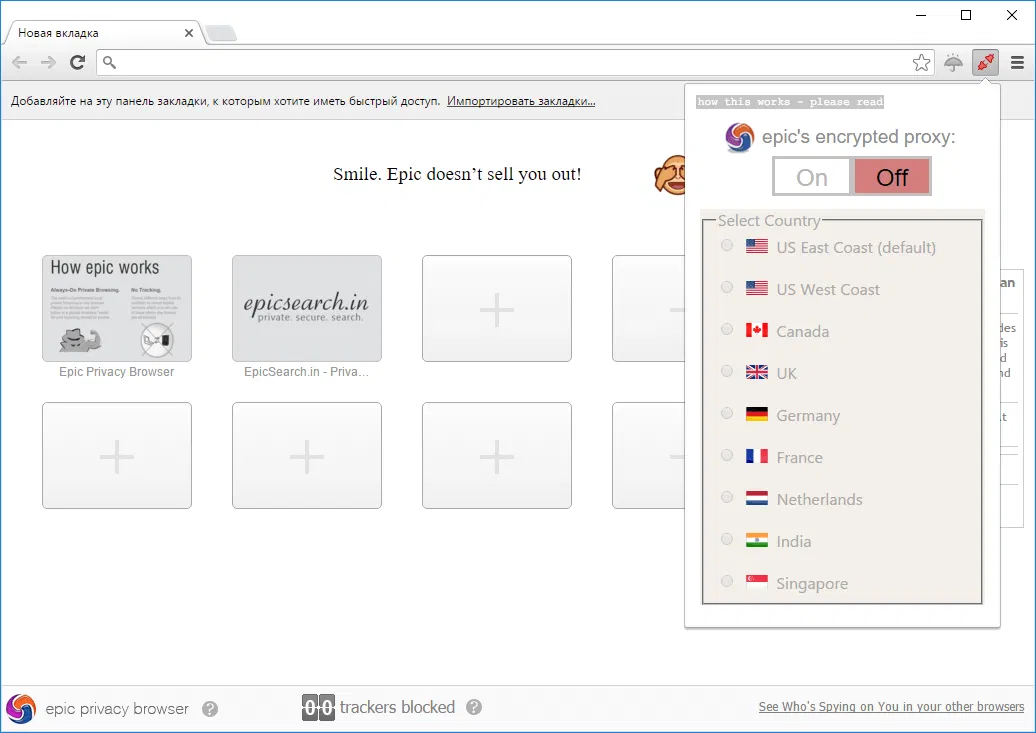Select Germany radio button
Viewport: 1036px width, 733px height.
727,413
